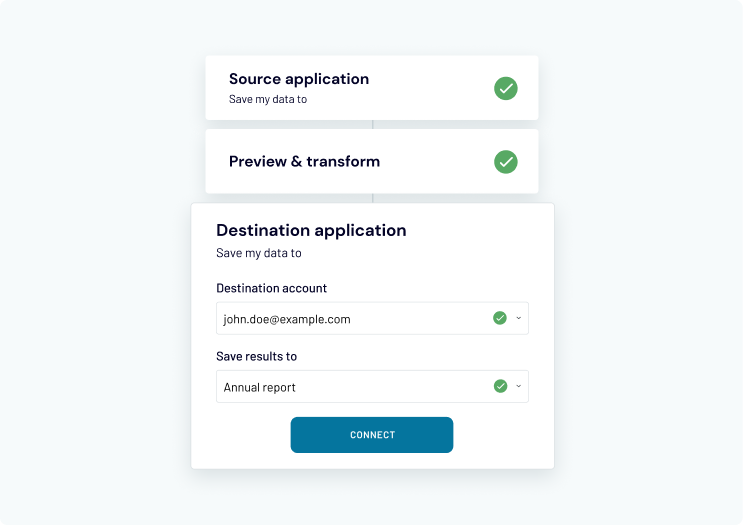The image size is (743, 526).
Task: Select the Annual report value text
Action: pos(260,387)
